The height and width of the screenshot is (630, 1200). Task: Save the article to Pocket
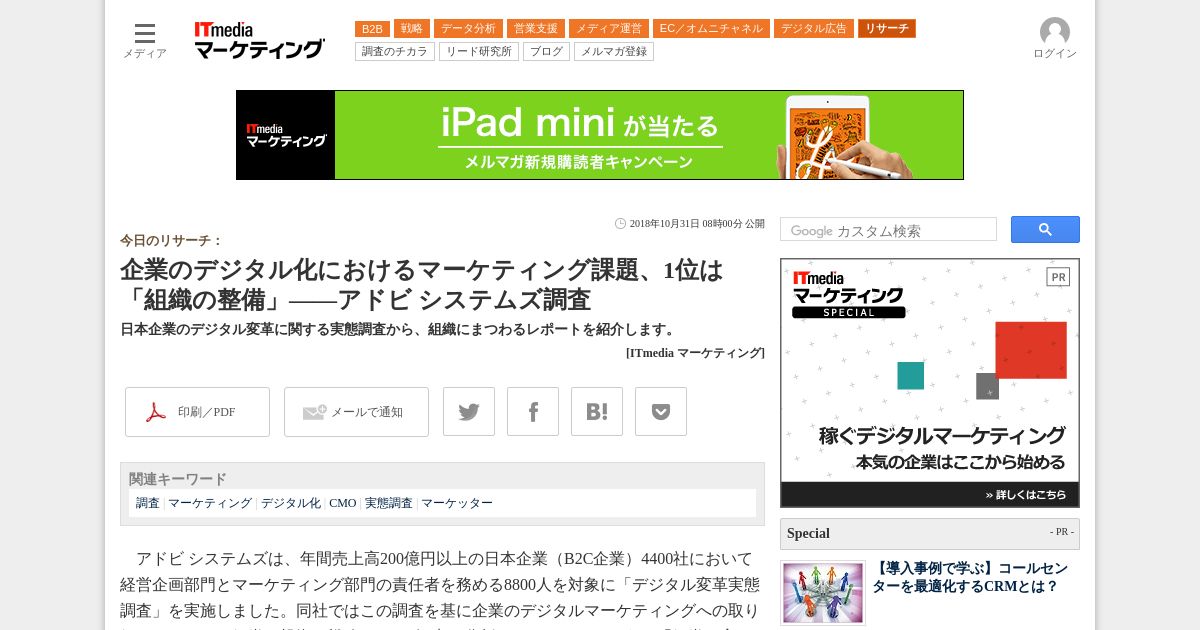661,412
